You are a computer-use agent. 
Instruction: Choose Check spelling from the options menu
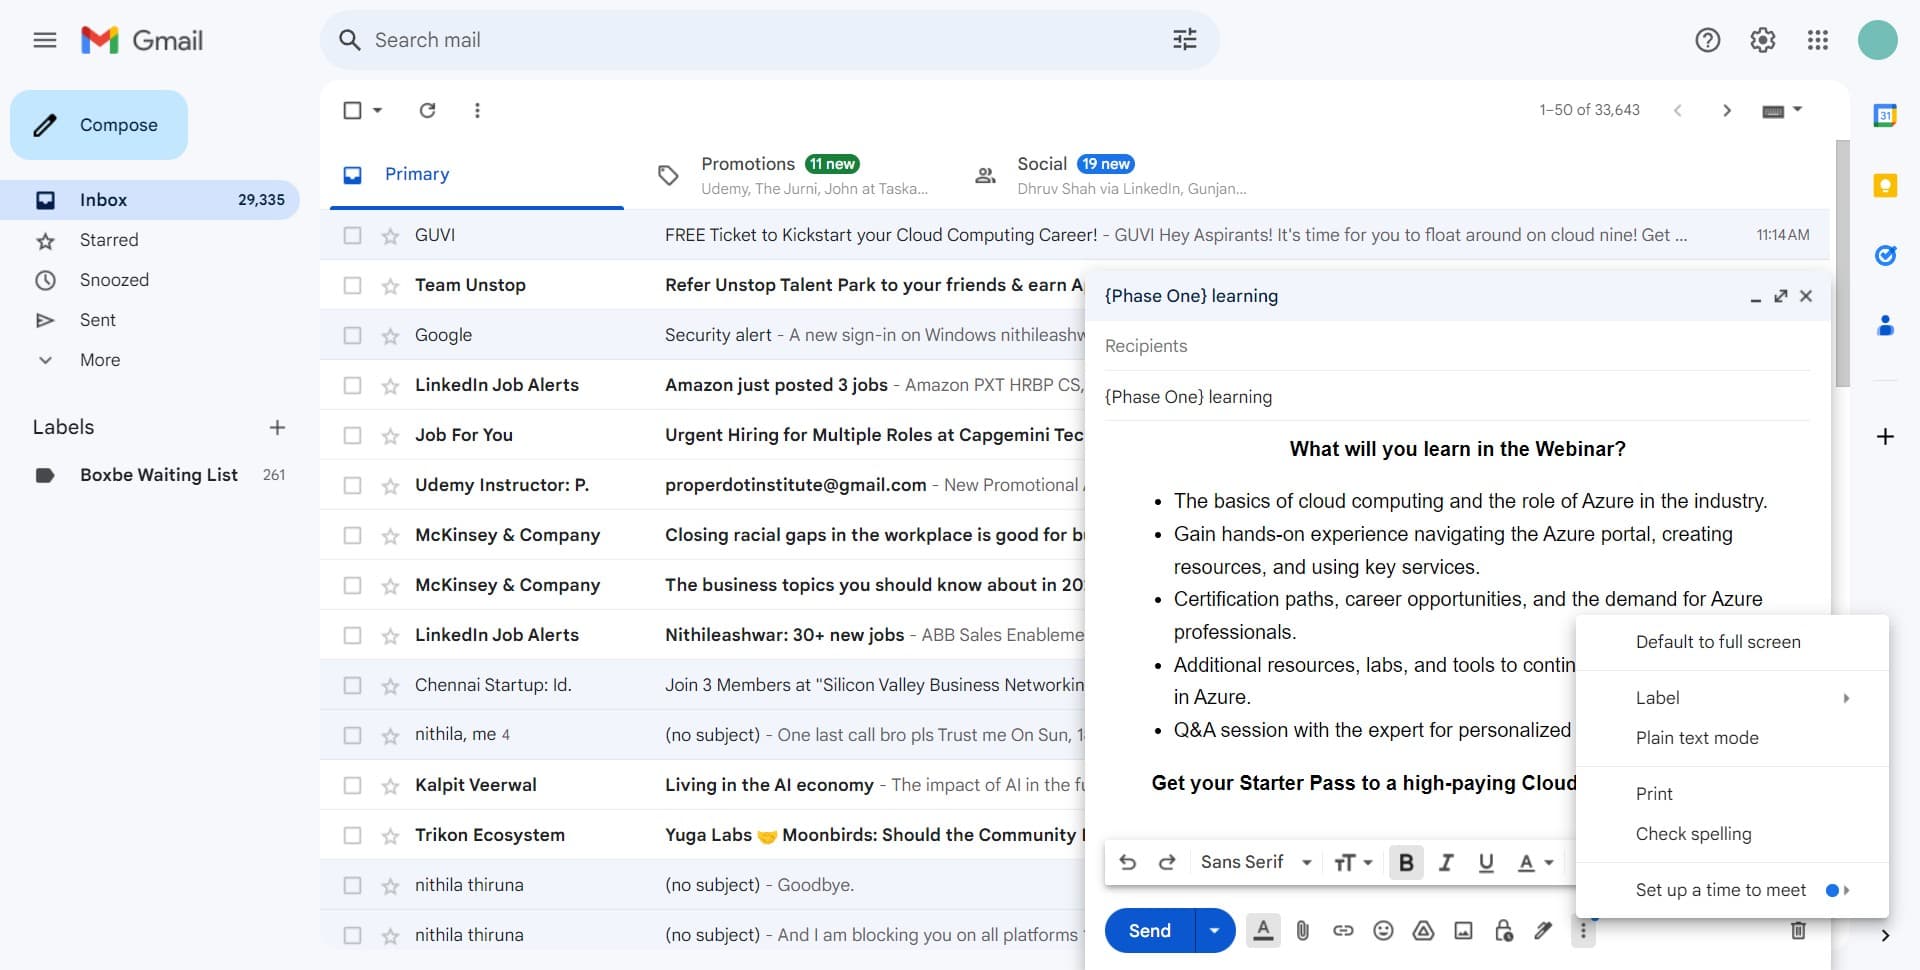click(1693, 833)
